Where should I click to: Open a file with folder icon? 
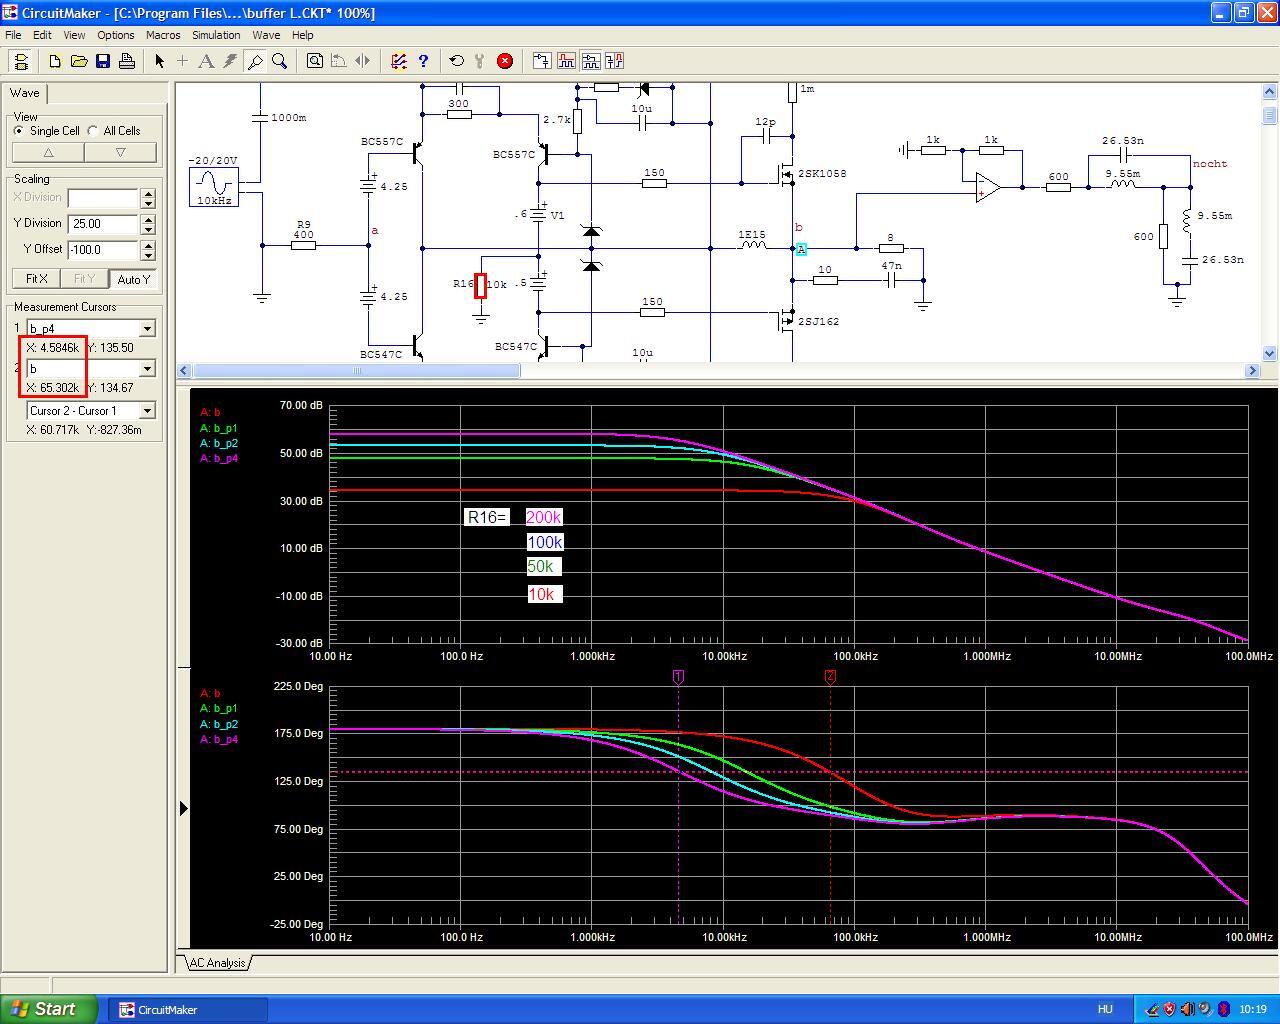pyautogui.click(x=79, y=61)
